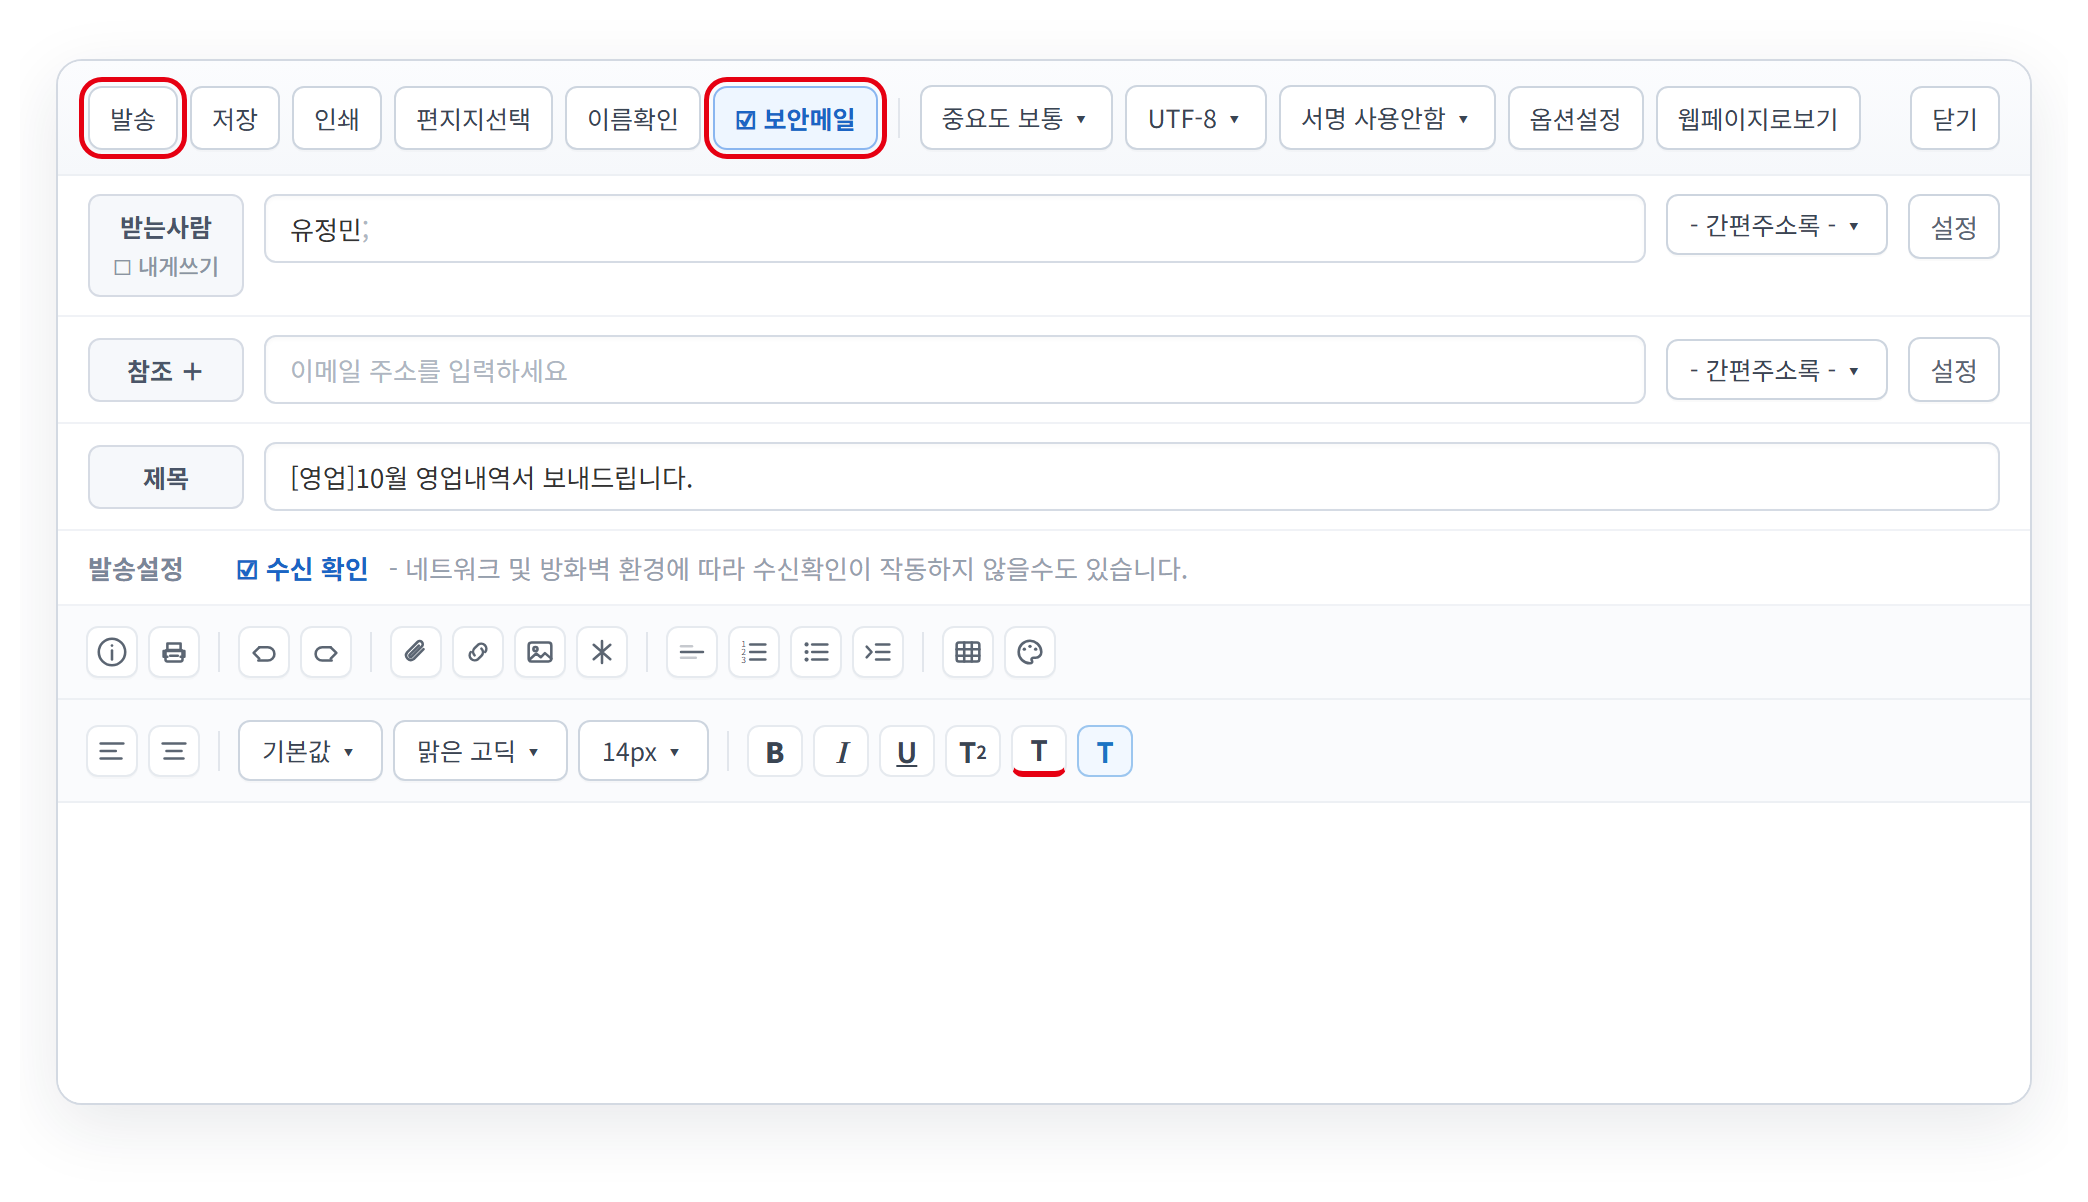The height and width of the screenshot is (1202, 2088).
Task: Click the info icon in editor toolbar
Action: (112, 652)
